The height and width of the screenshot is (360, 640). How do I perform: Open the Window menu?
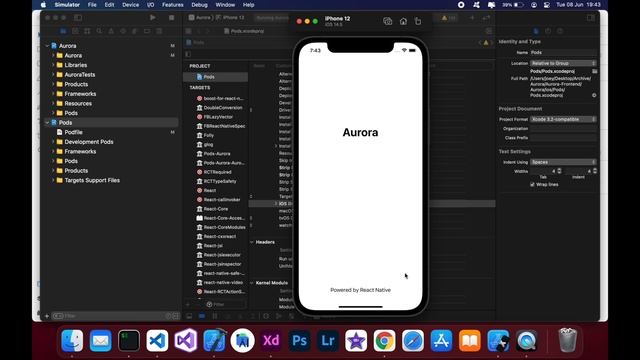click(x=225, y=5)
